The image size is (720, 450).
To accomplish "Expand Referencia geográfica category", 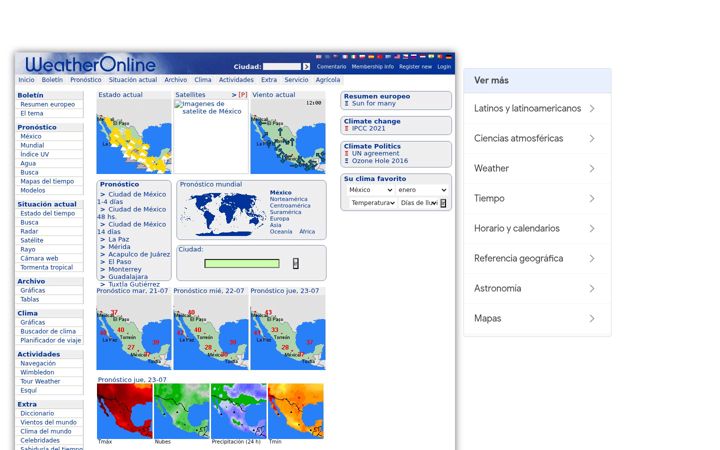I will pyautogui.click(x=537, y=258).
